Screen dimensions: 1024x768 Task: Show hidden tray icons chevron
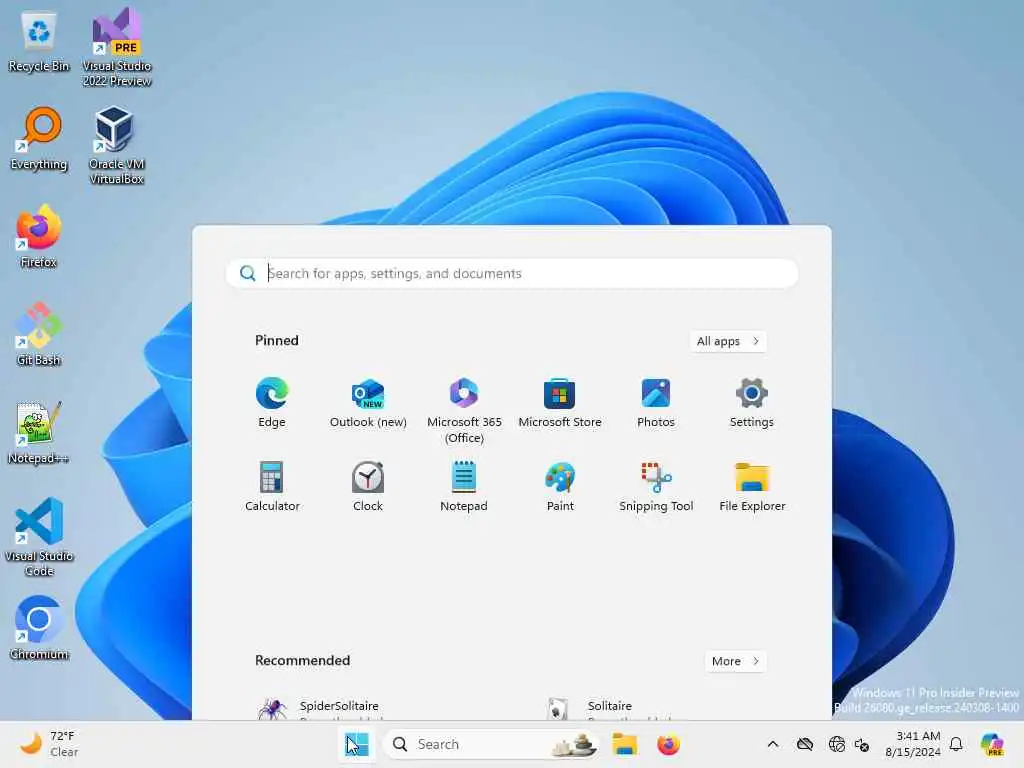pyautogui.click(x=773, y=744)
